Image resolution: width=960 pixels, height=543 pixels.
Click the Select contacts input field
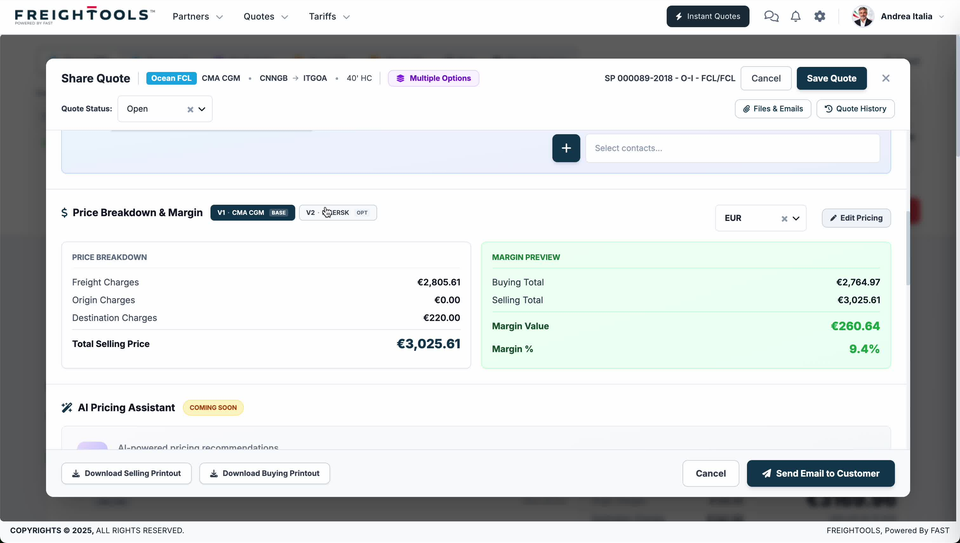coord(732,148)
